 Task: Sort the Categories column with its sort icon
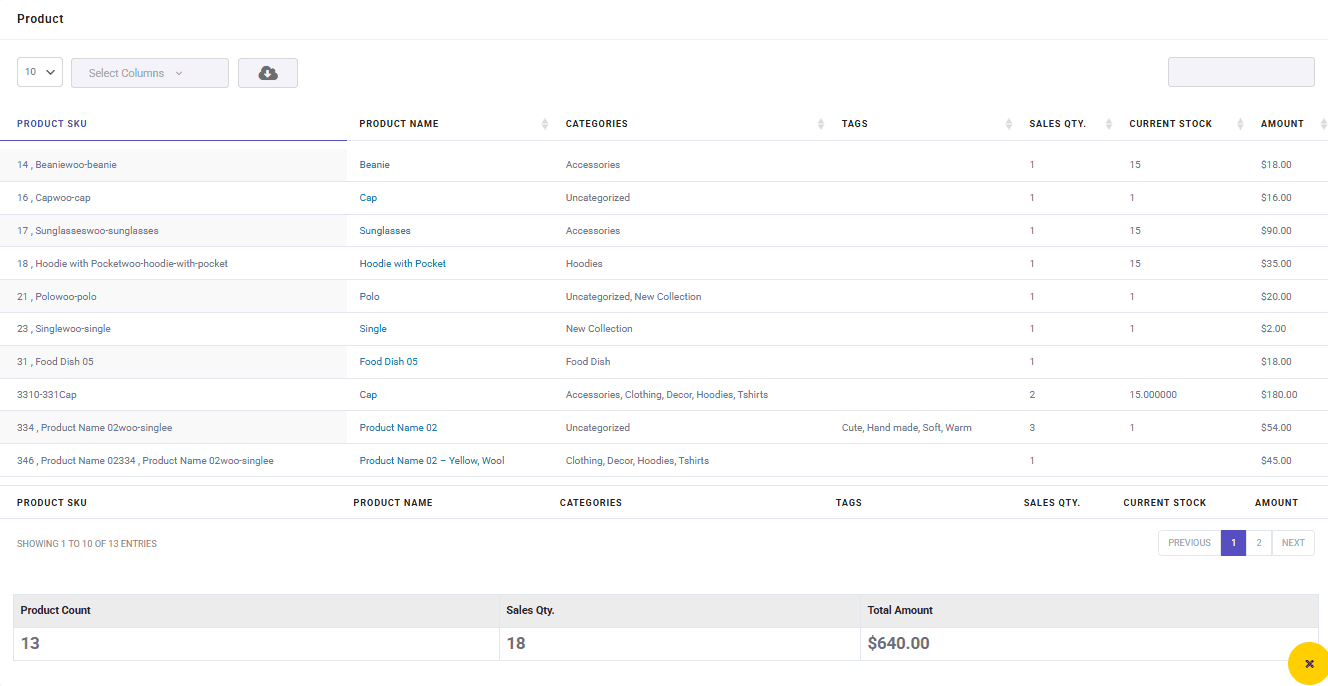(x=823, y=123)
